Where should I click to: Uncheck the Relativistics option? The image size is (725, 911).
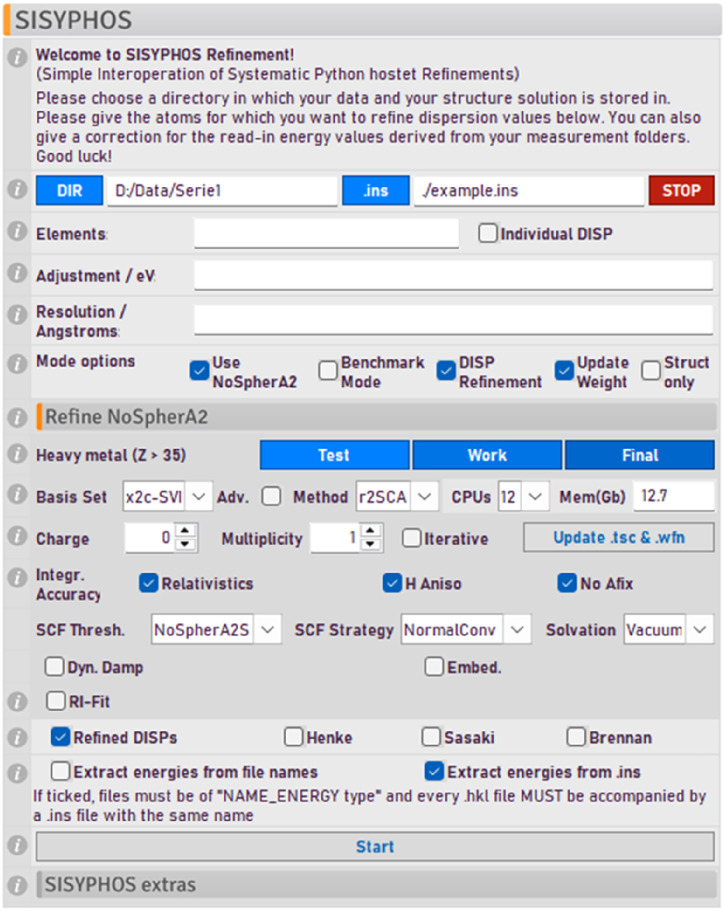point(149,583)
